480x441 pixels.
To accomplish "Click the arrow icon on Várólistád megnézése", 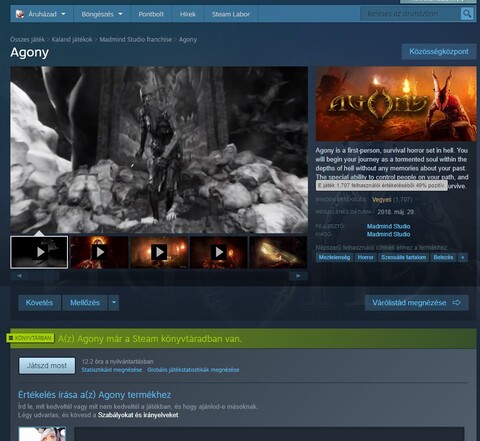I will click(457, 303).
